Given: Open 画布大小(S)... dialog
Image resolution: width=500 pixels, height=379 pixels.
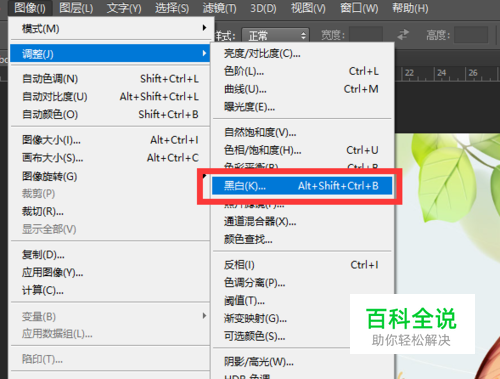Looking at the screenshot, I should coord(110,158).
